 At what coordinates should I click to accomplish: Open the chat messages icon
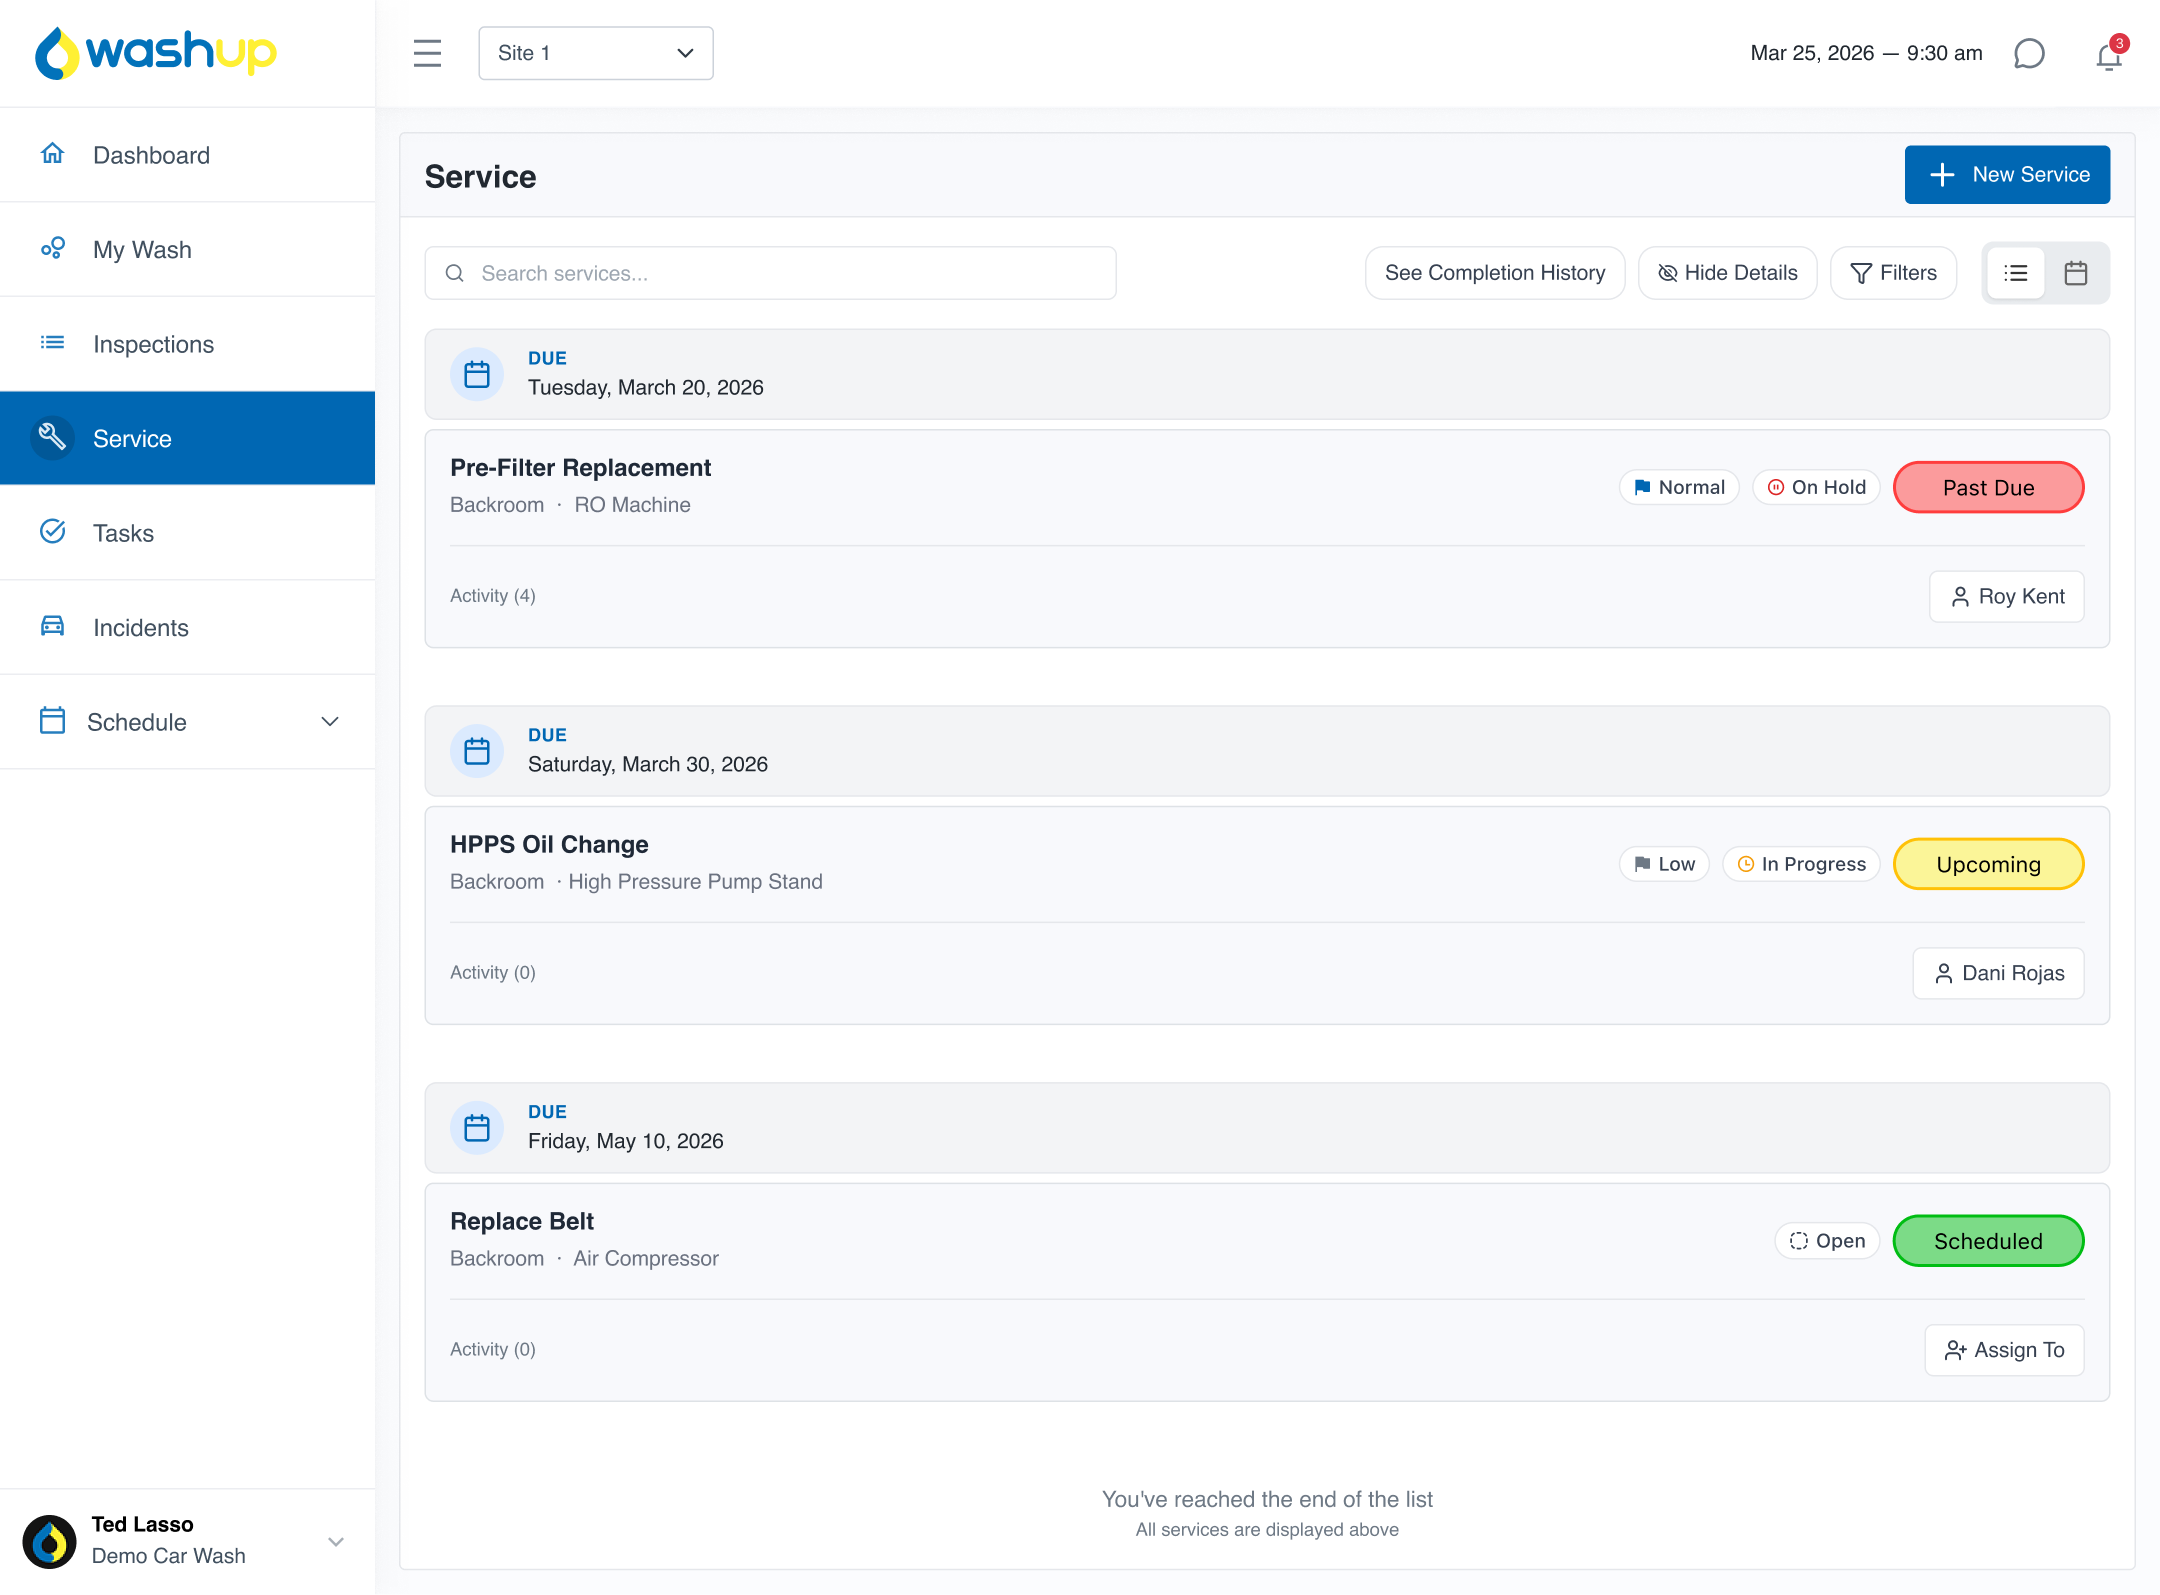click(x=2029, y=53)
